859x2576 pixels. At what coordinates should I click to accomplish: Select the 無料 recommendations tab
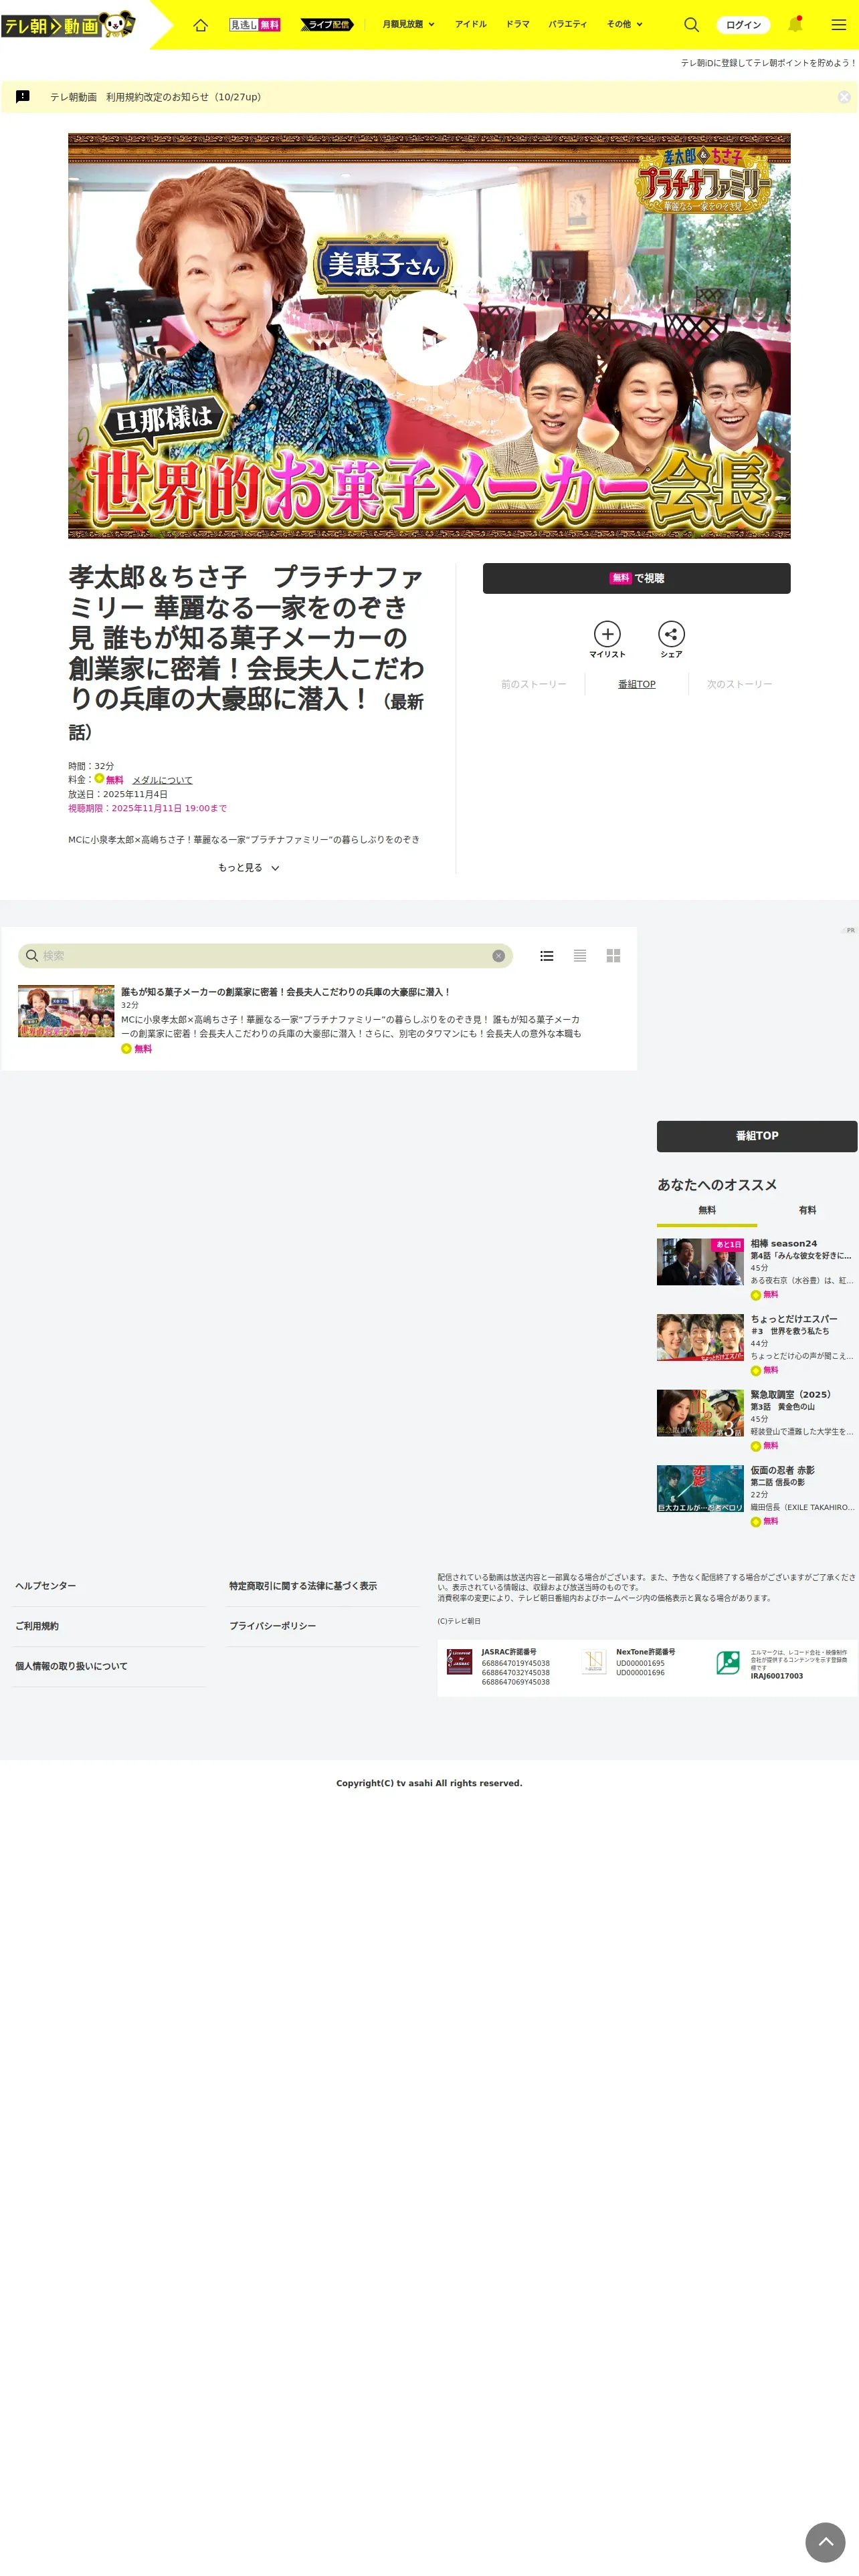(707, 1211)
